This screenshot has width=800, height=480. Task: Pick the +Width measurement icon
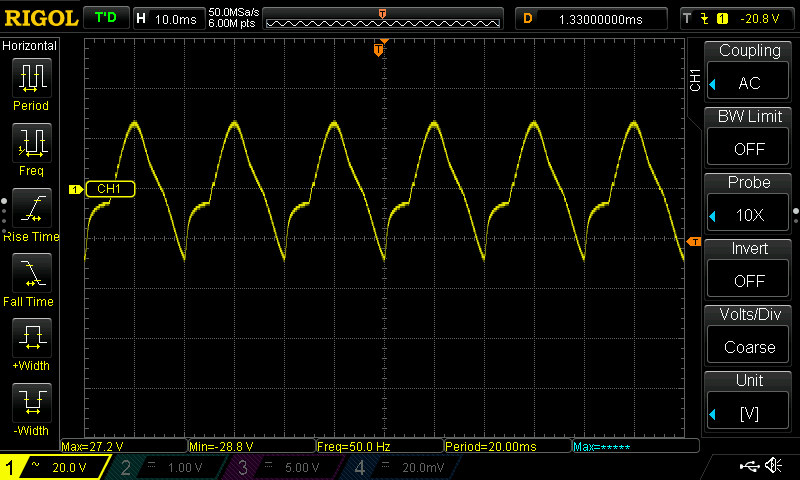(x=31, y=338)
